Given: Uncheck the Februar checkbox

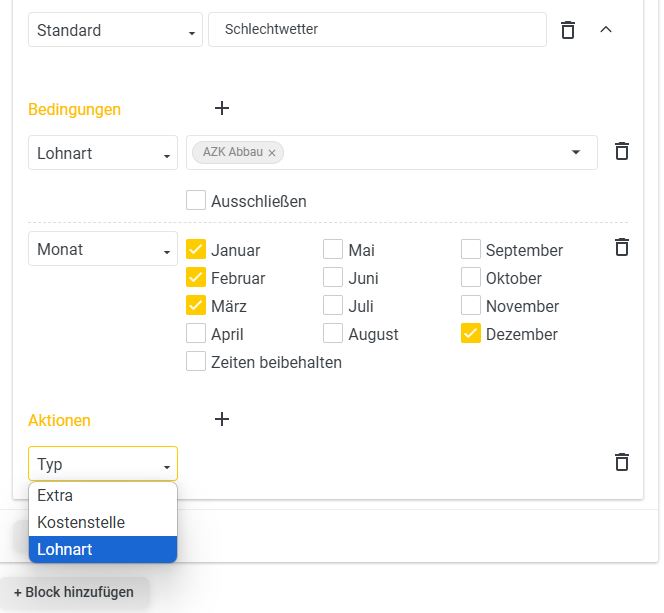Looking at the screenshot, I should [196, 277].
